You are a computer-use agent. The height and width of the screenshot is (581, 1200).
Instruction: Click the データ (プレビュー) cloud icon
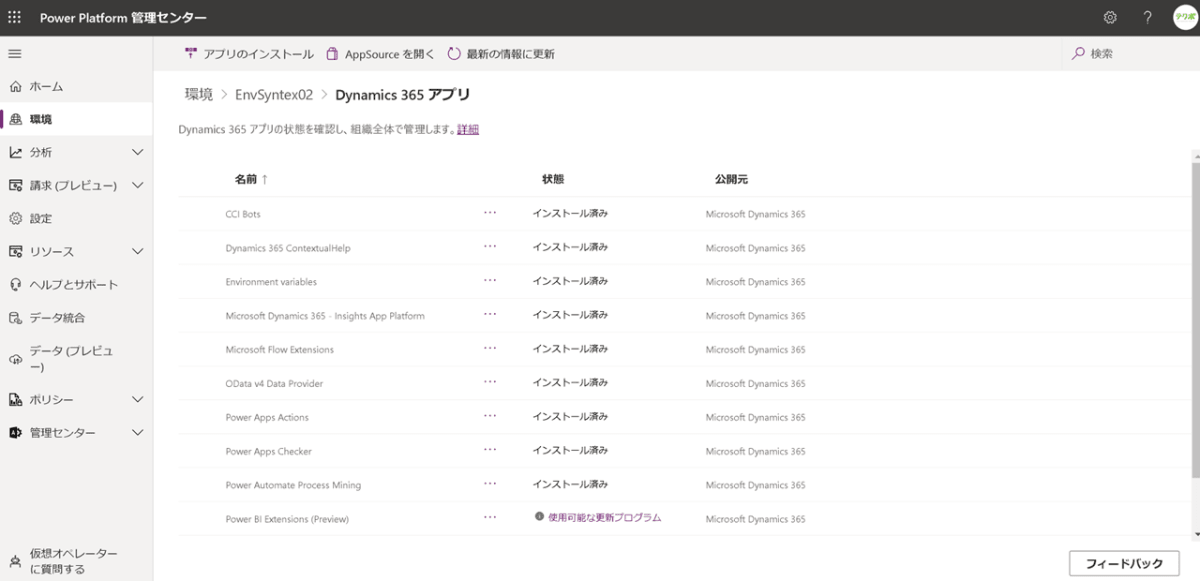[x=15, y=359]
